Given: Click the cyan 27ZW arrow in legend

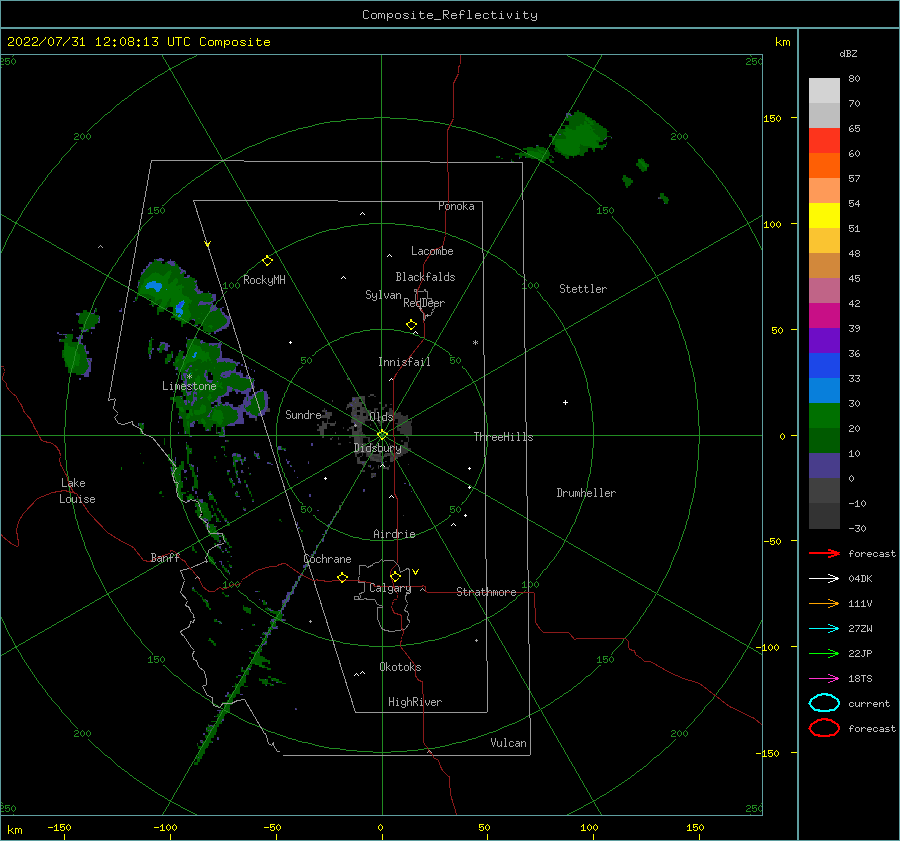Looking at the screenshot, I should coord(824,629).
